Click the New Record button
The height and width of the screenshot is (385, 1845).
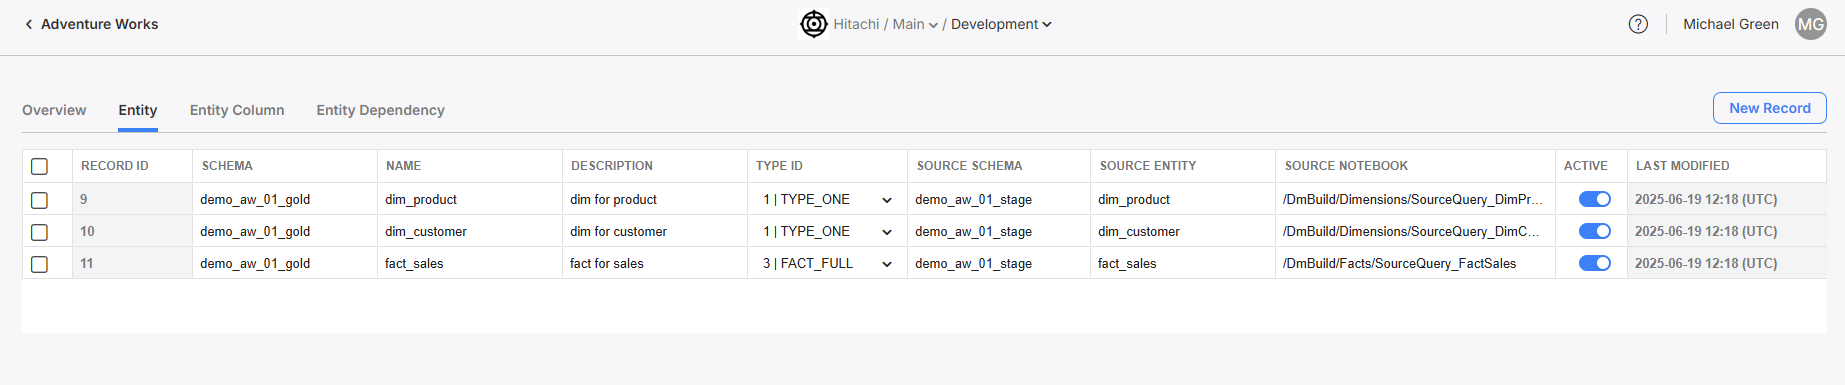(x=1770, y=108)
